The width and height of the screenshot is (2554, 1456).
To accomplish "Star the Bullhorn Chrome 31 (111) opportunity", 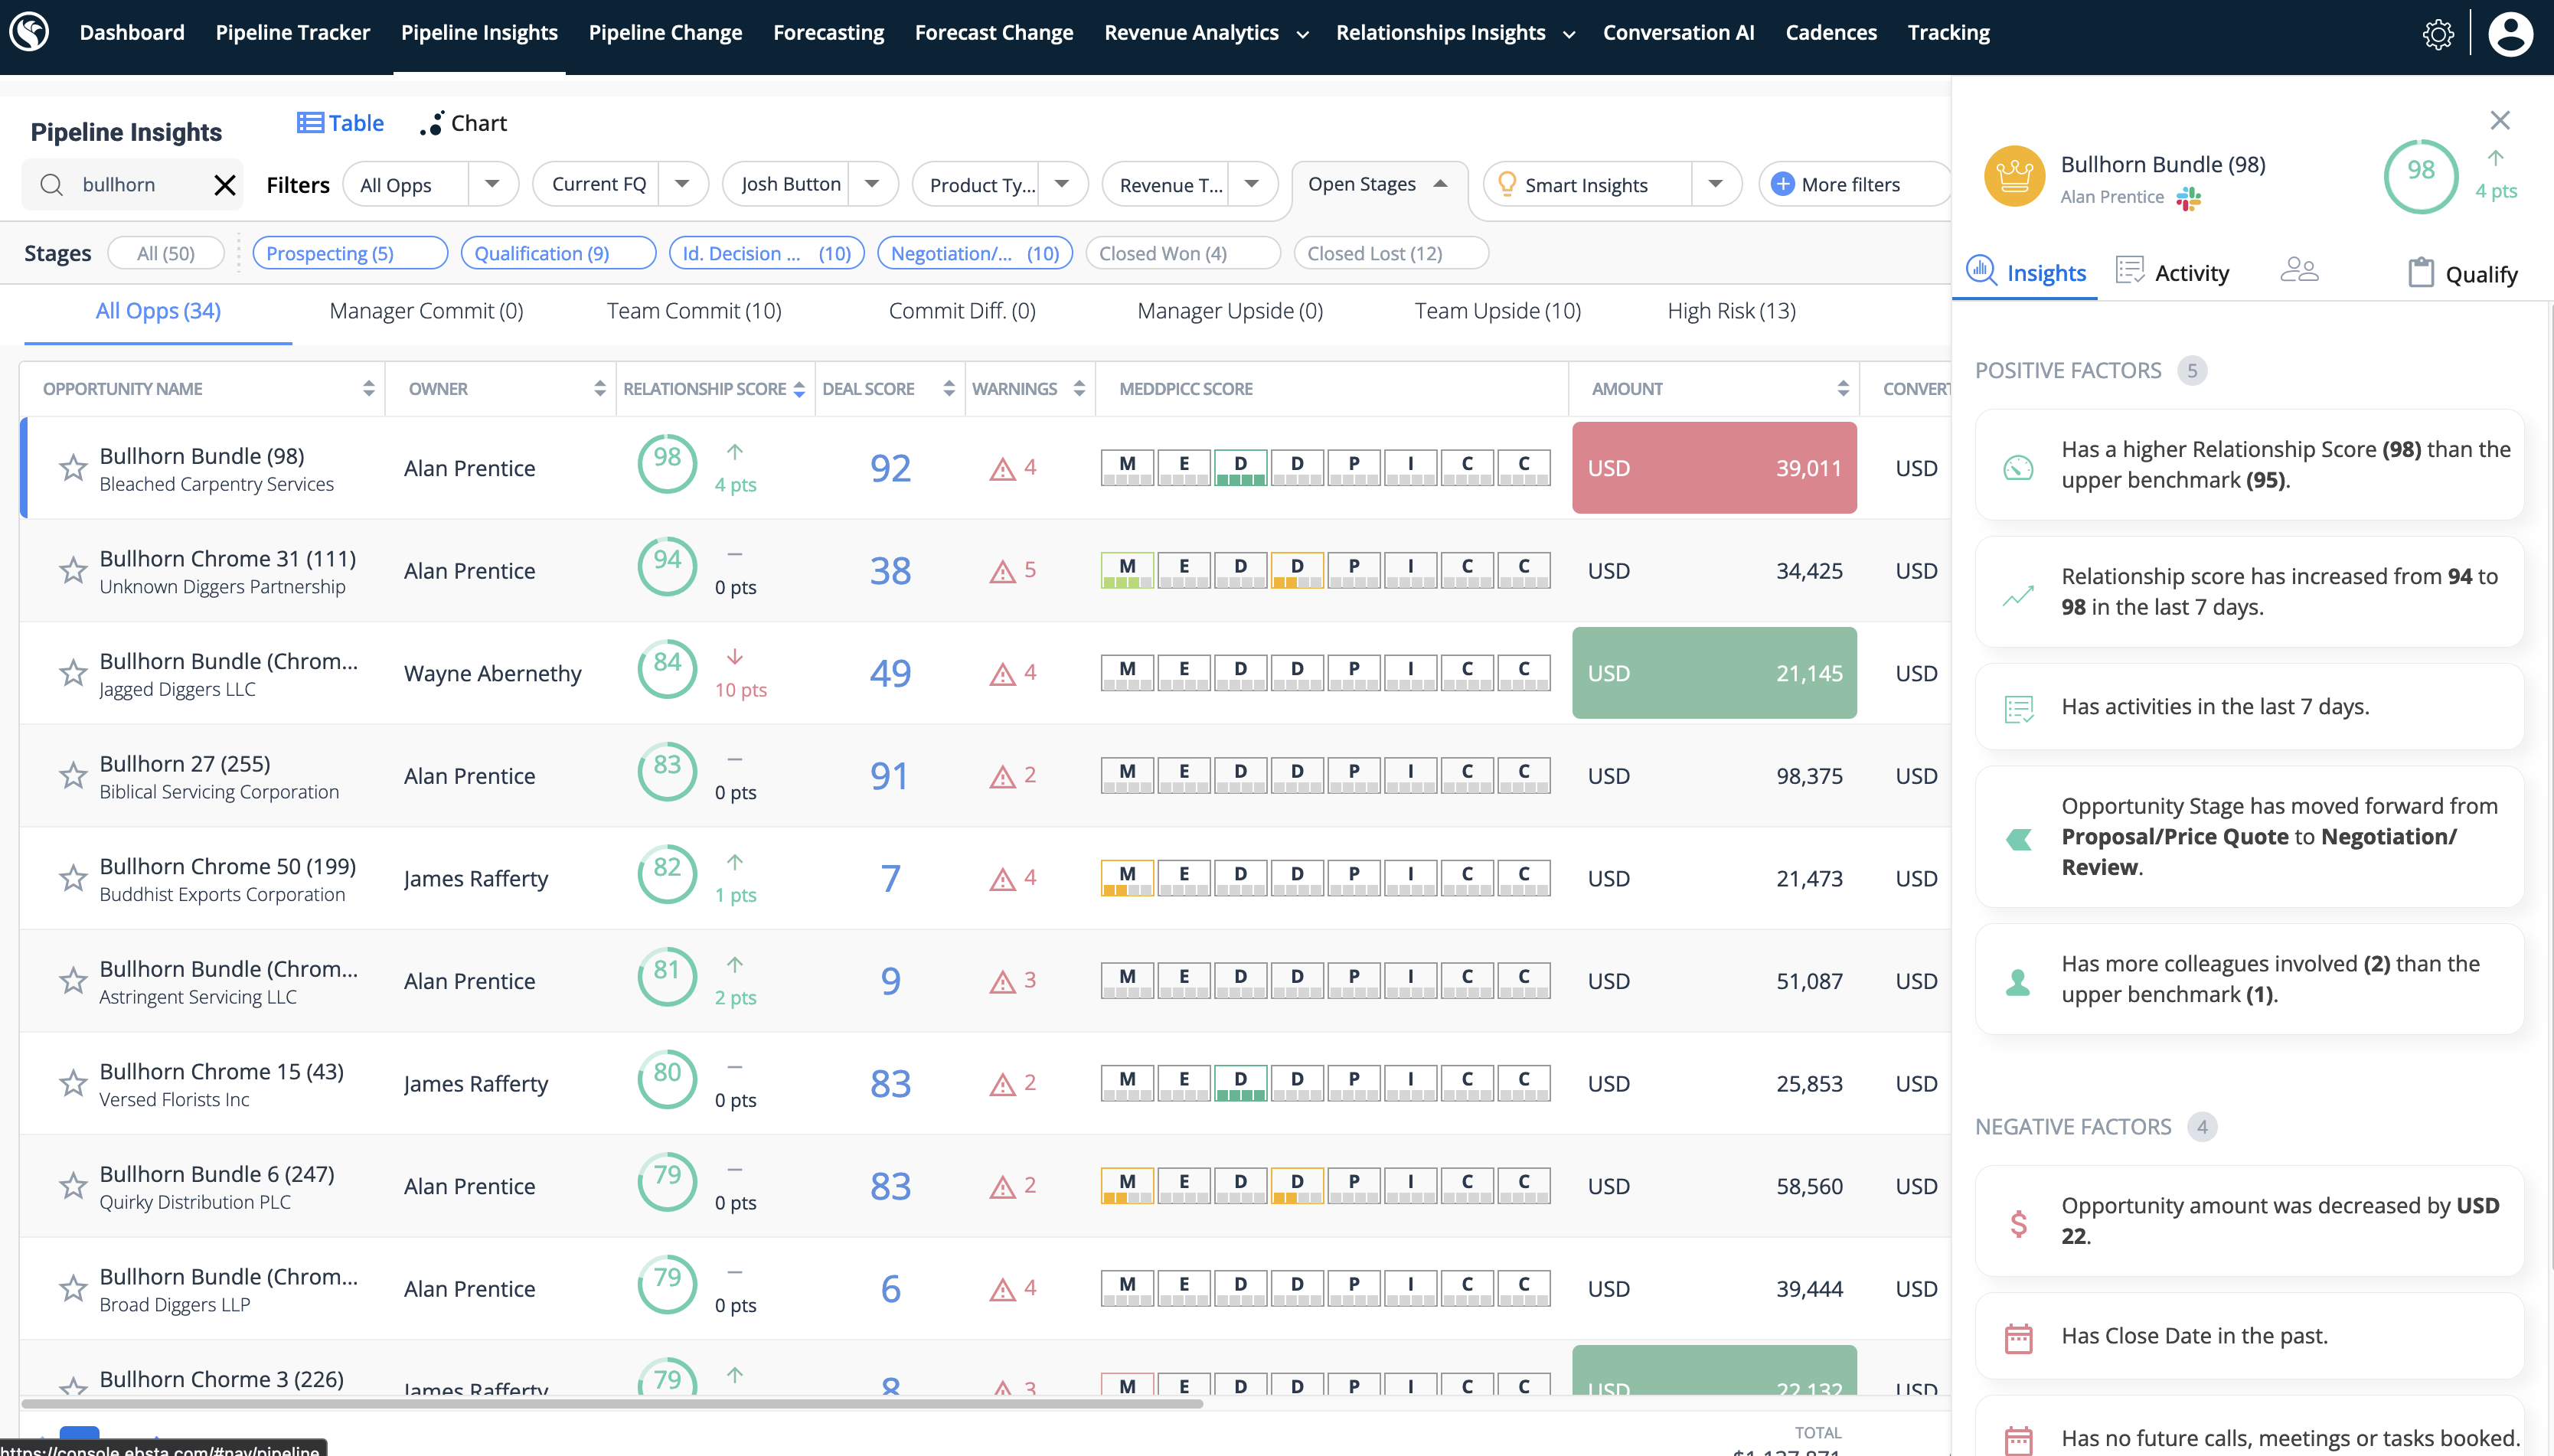I will tap(72, 571).
